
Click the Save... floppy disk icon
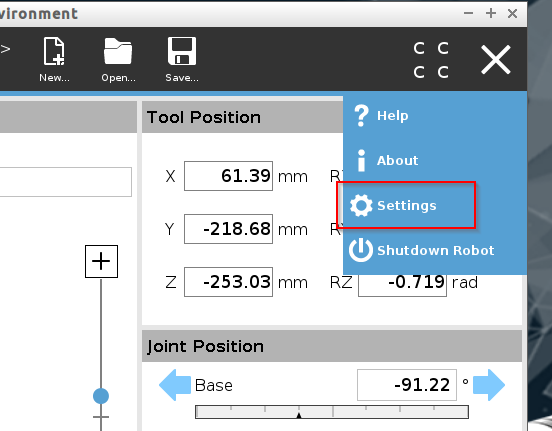point(182,59)
